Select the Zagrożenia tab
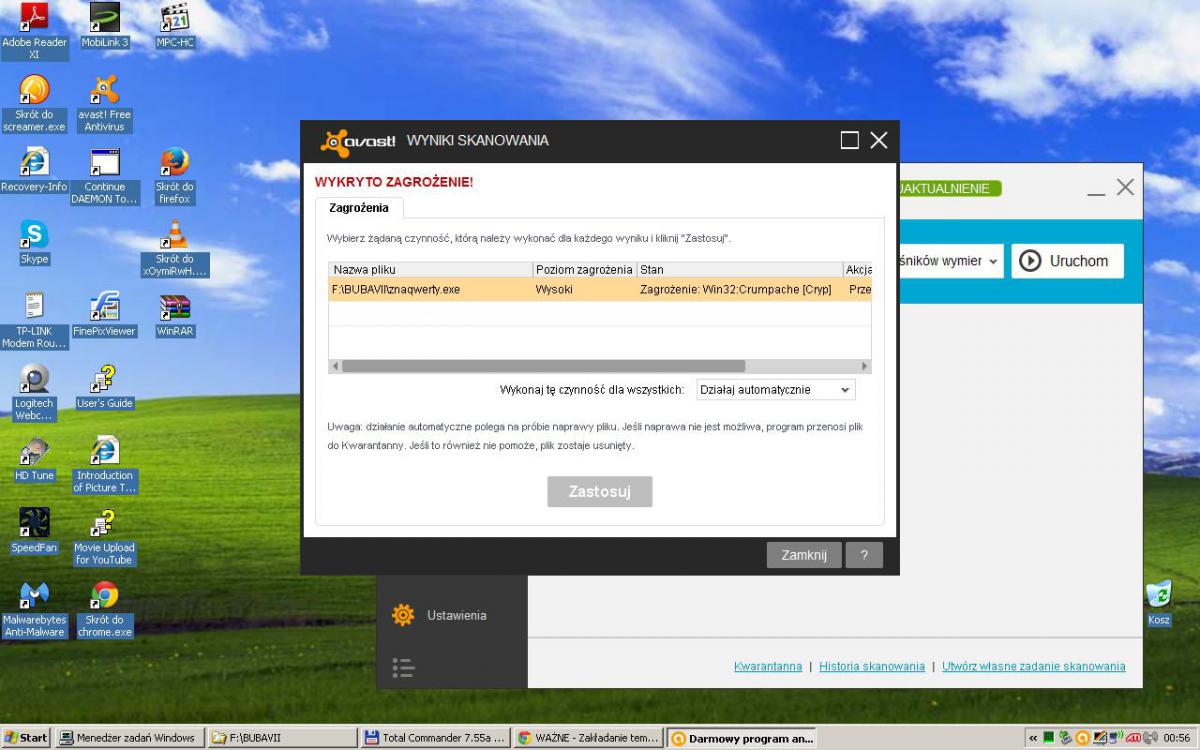Viewport: 1200px width, 750px height. tap(360, 207)
